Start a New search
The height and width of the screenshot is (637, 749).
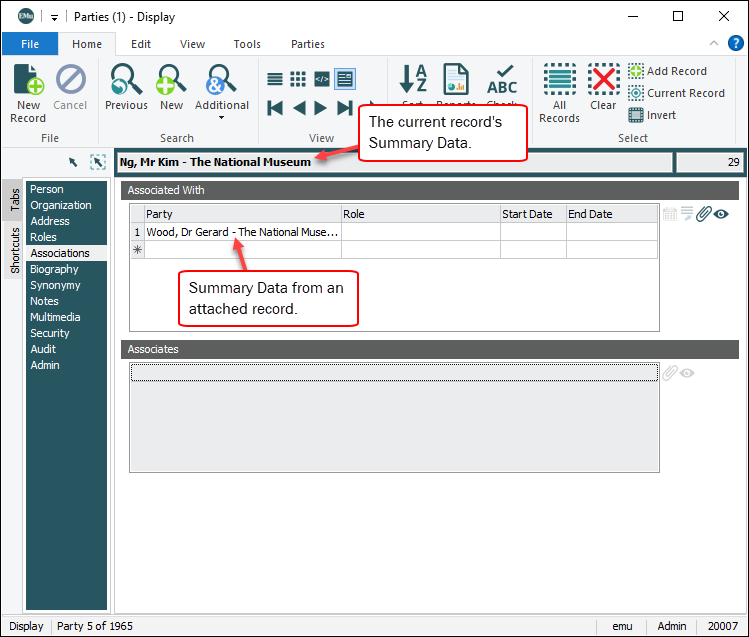click(172, 84)
